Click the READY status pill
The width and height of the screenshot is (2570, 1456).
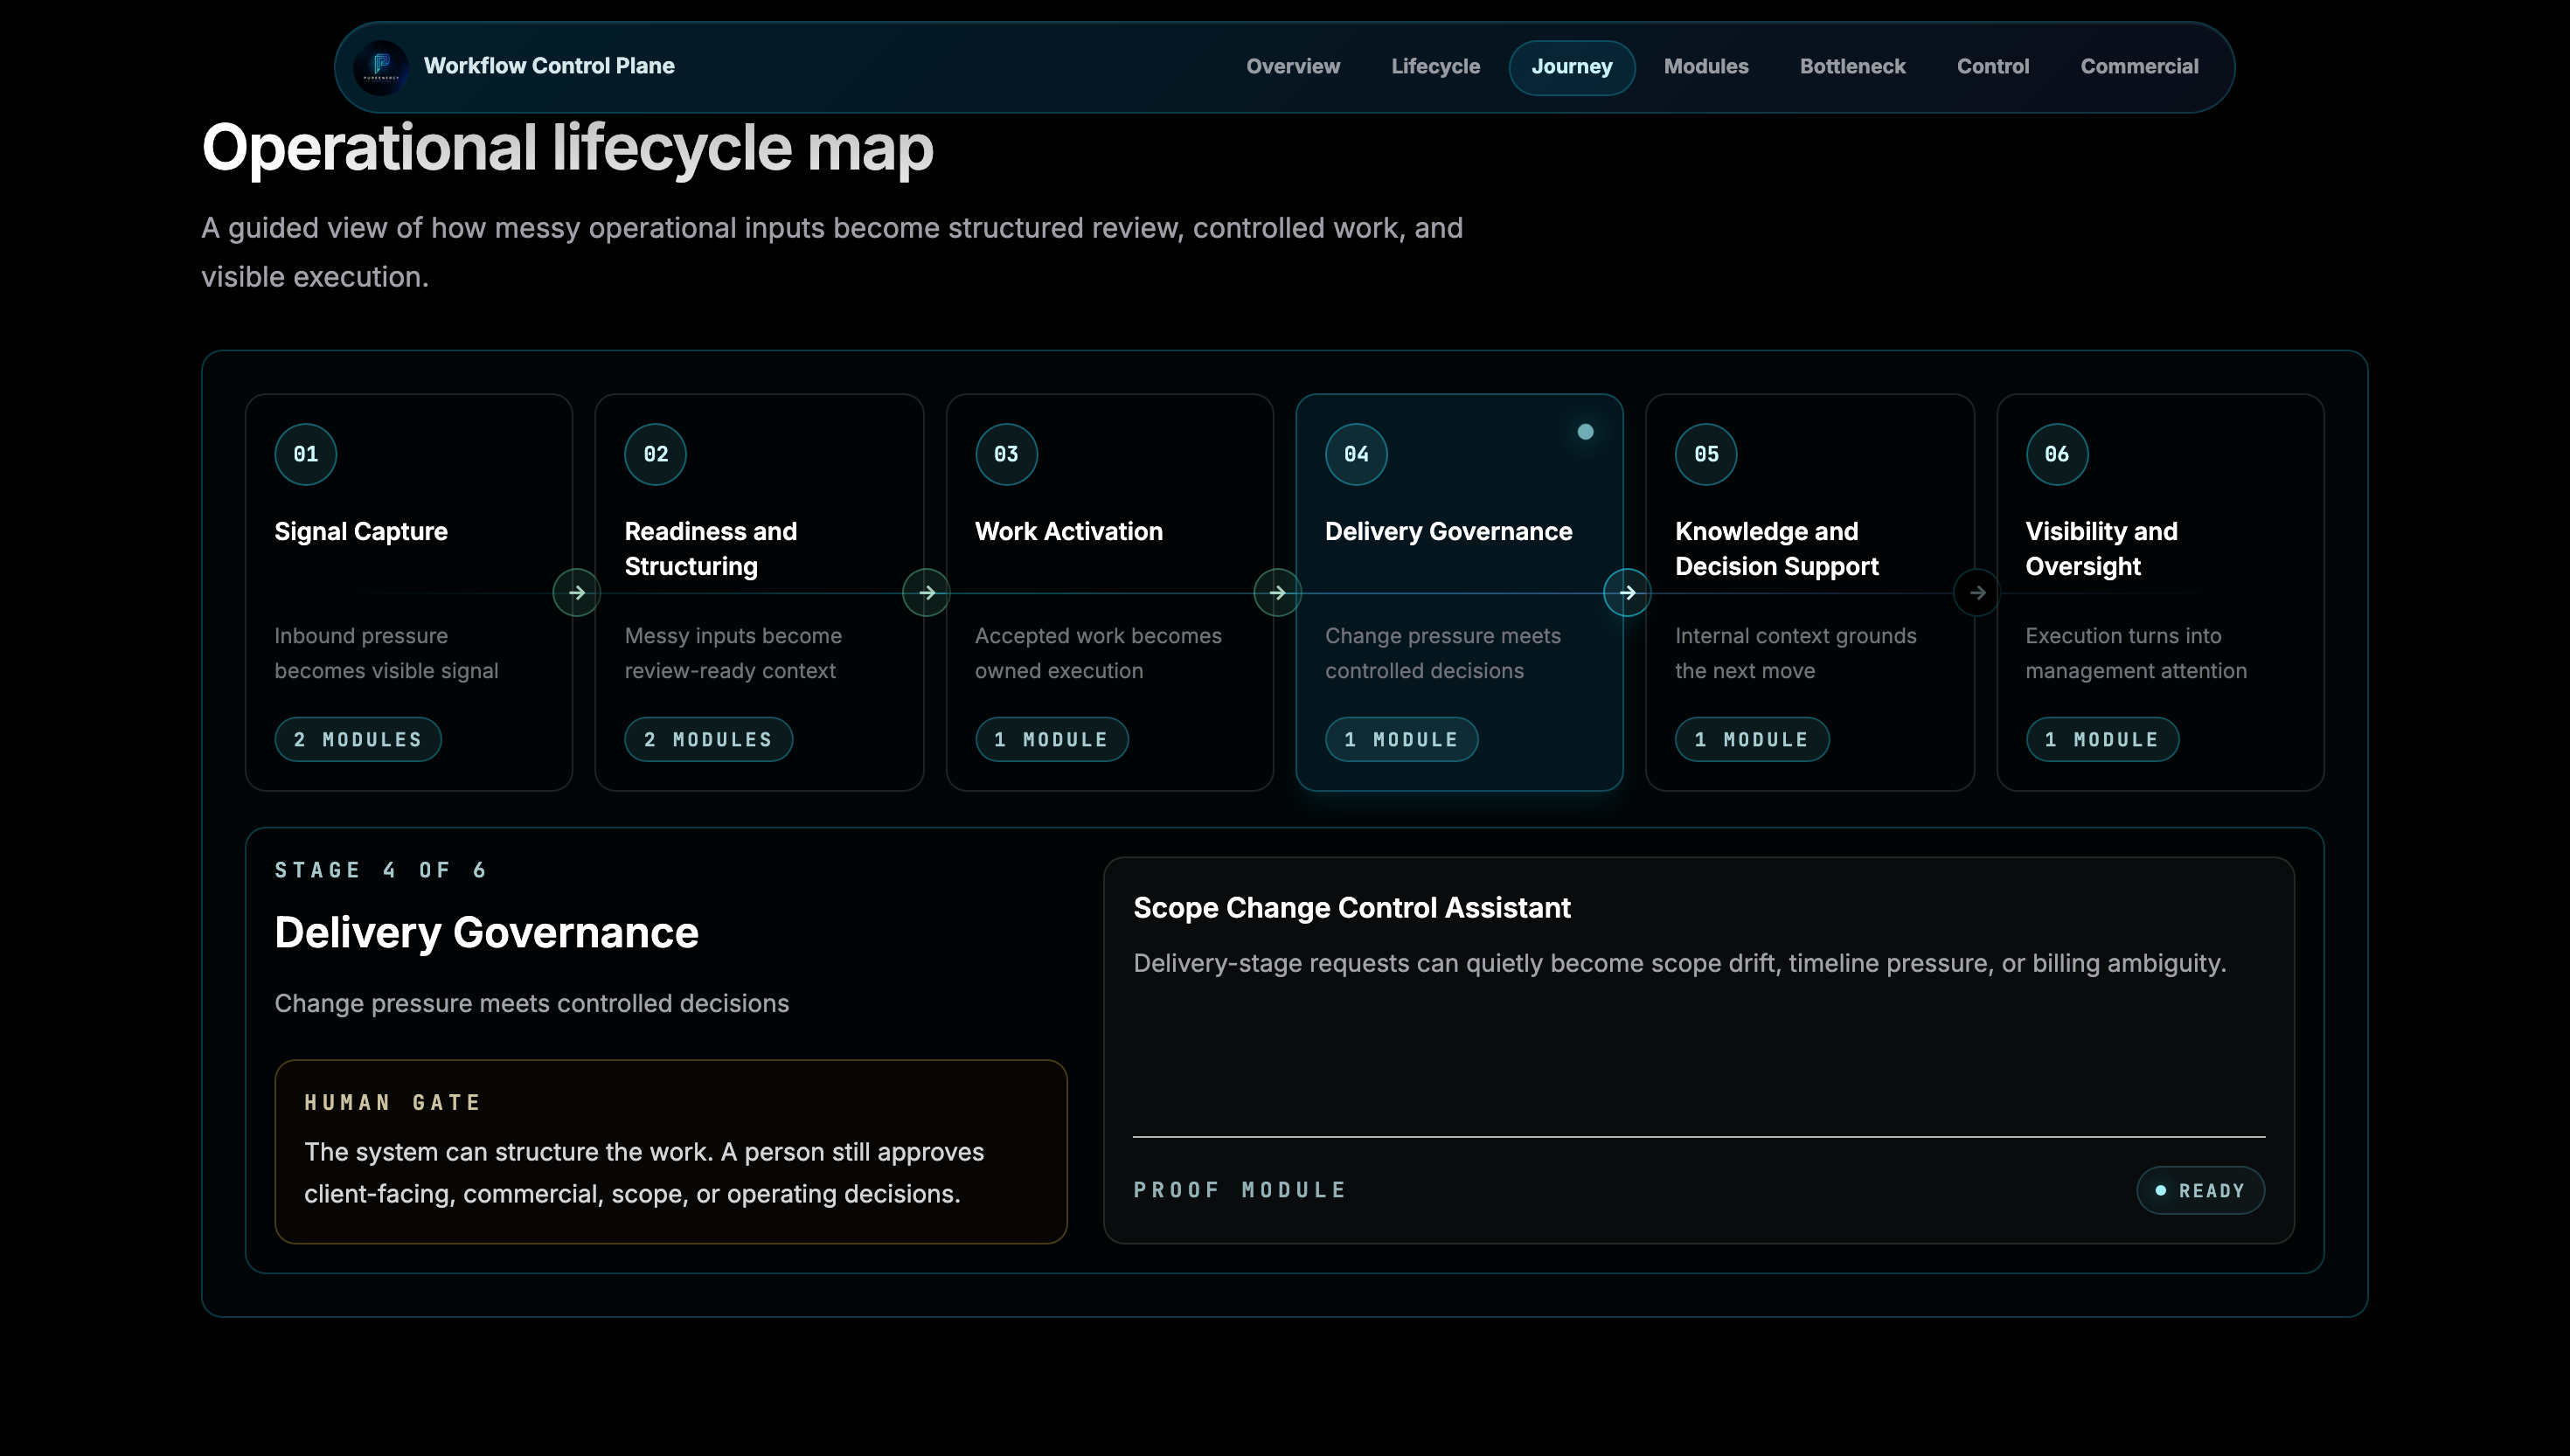pyautogui.click(x=2201, y=1191)
